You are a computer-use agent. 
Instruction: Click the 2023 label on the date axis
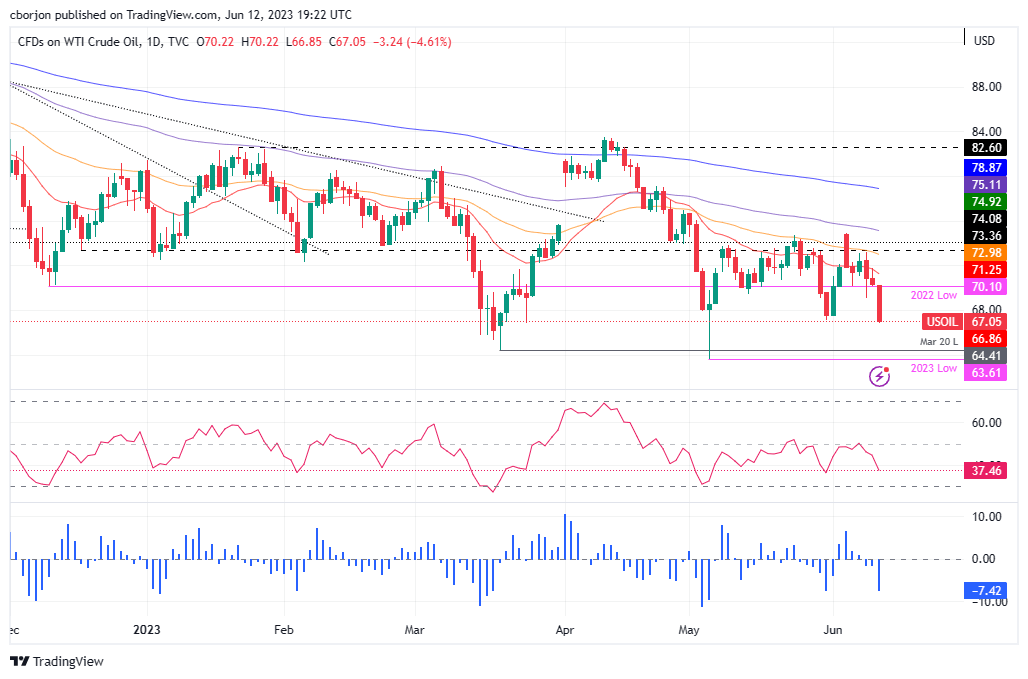(146, 631)
